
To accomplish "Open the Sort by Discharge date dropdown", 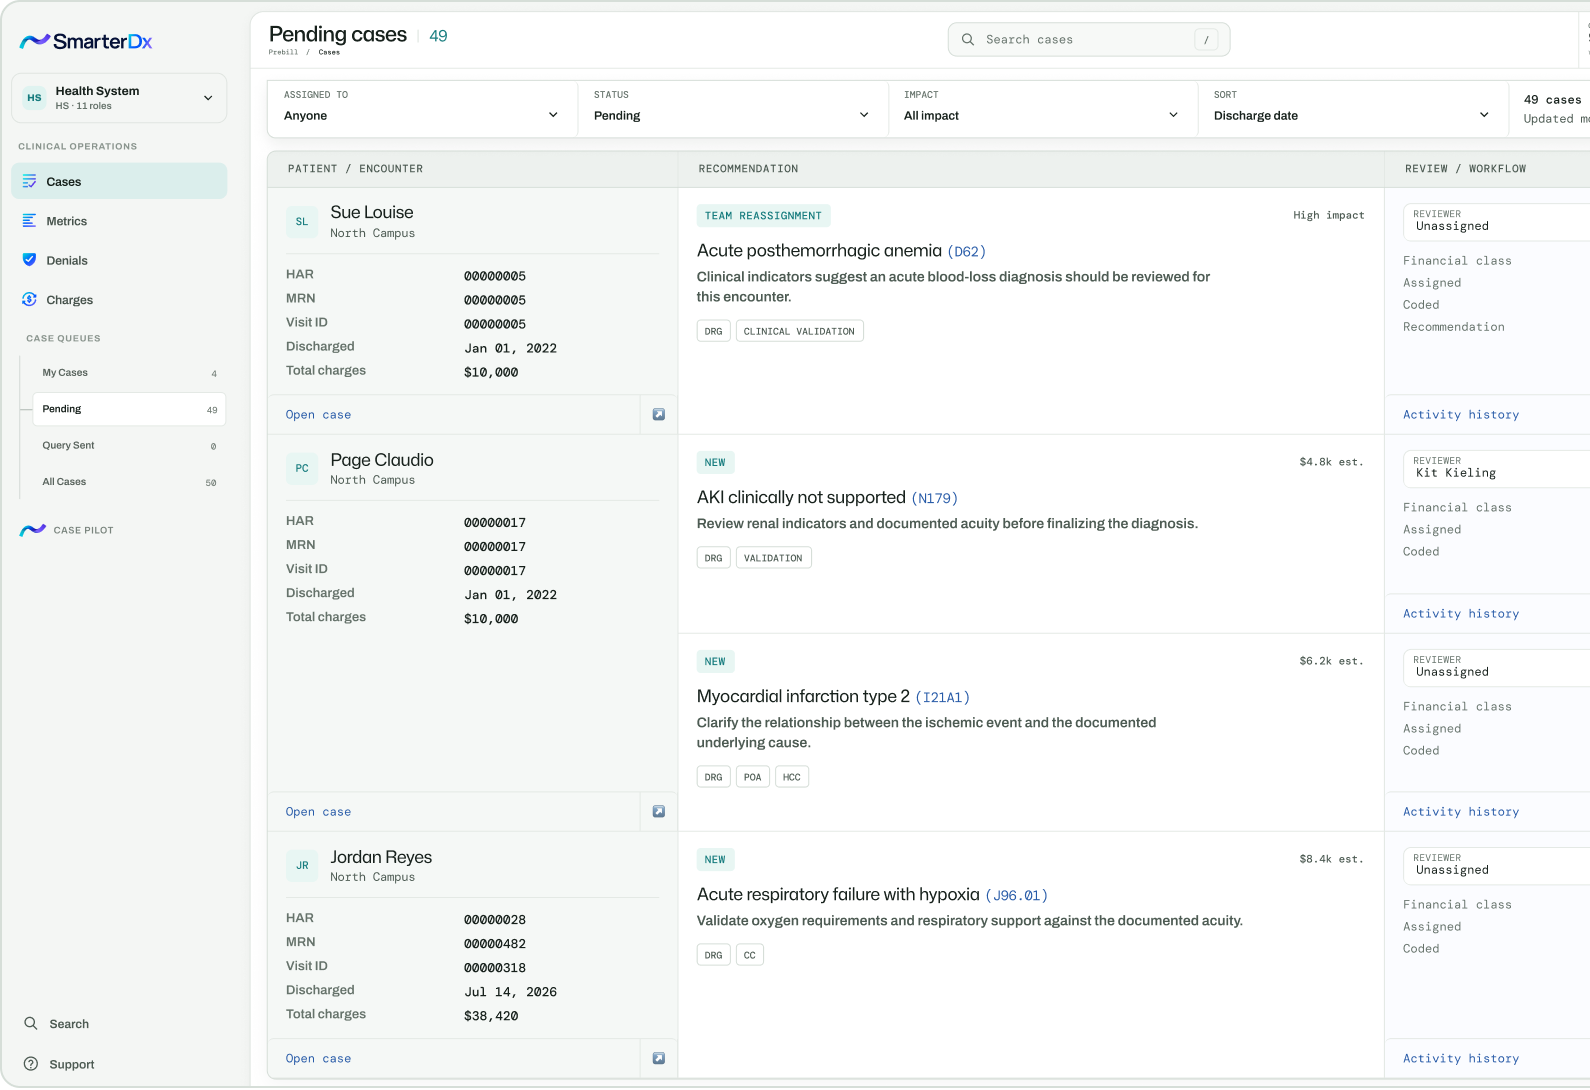I will point(1353,108).
